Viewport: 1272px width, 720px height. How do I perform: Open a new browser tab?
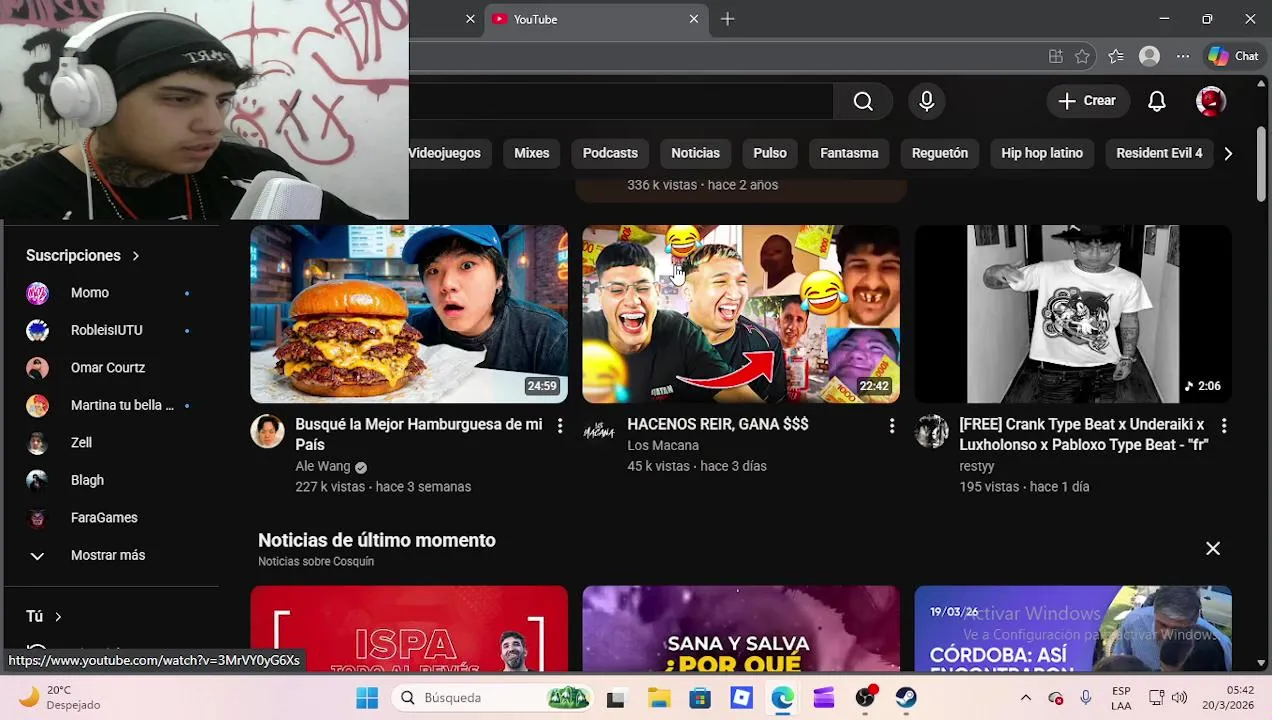[727, 19]
